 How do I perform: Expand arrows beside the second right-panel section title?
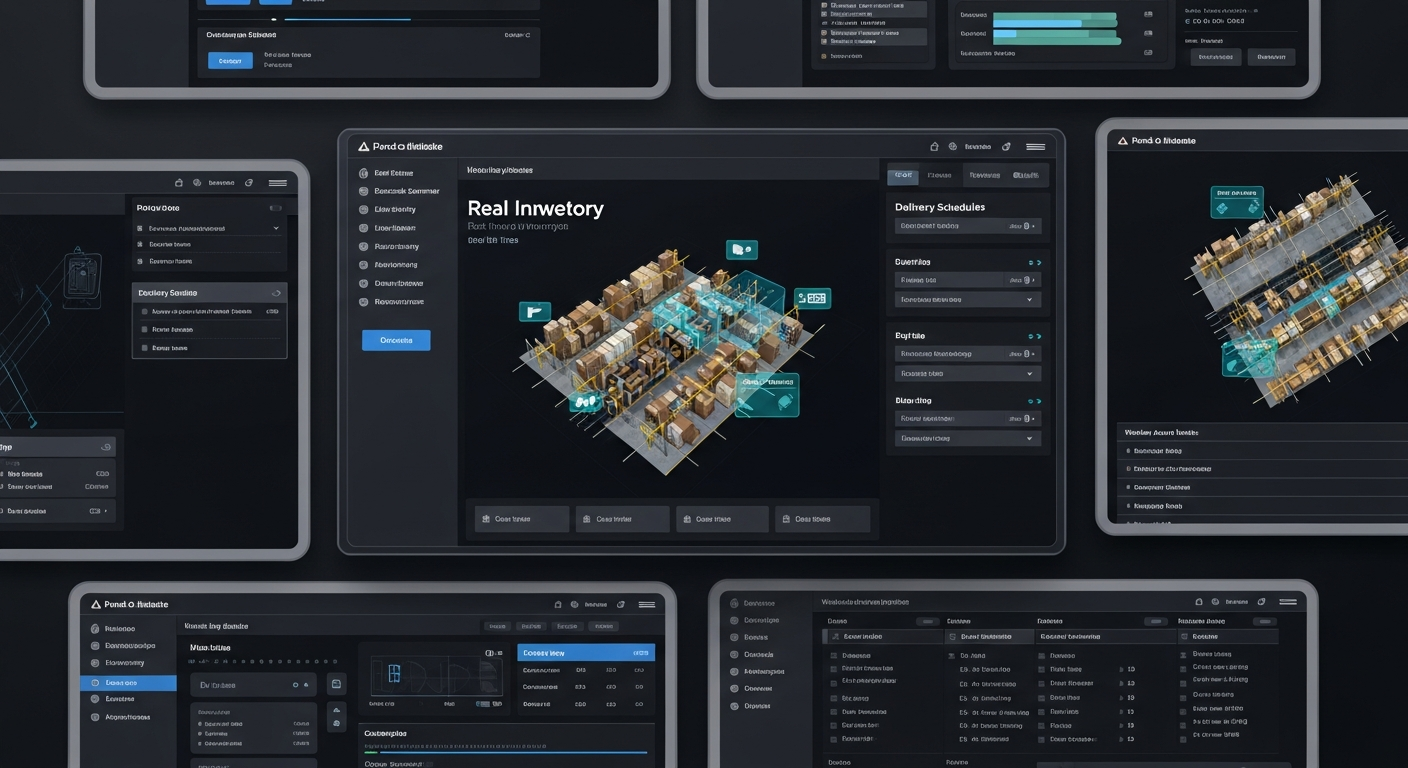pos(1034,263)
